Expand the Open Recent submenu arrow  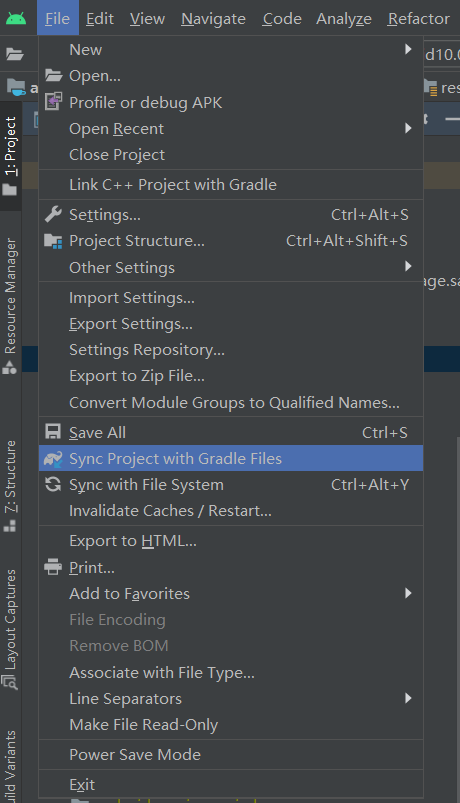(x=408, y=128)
